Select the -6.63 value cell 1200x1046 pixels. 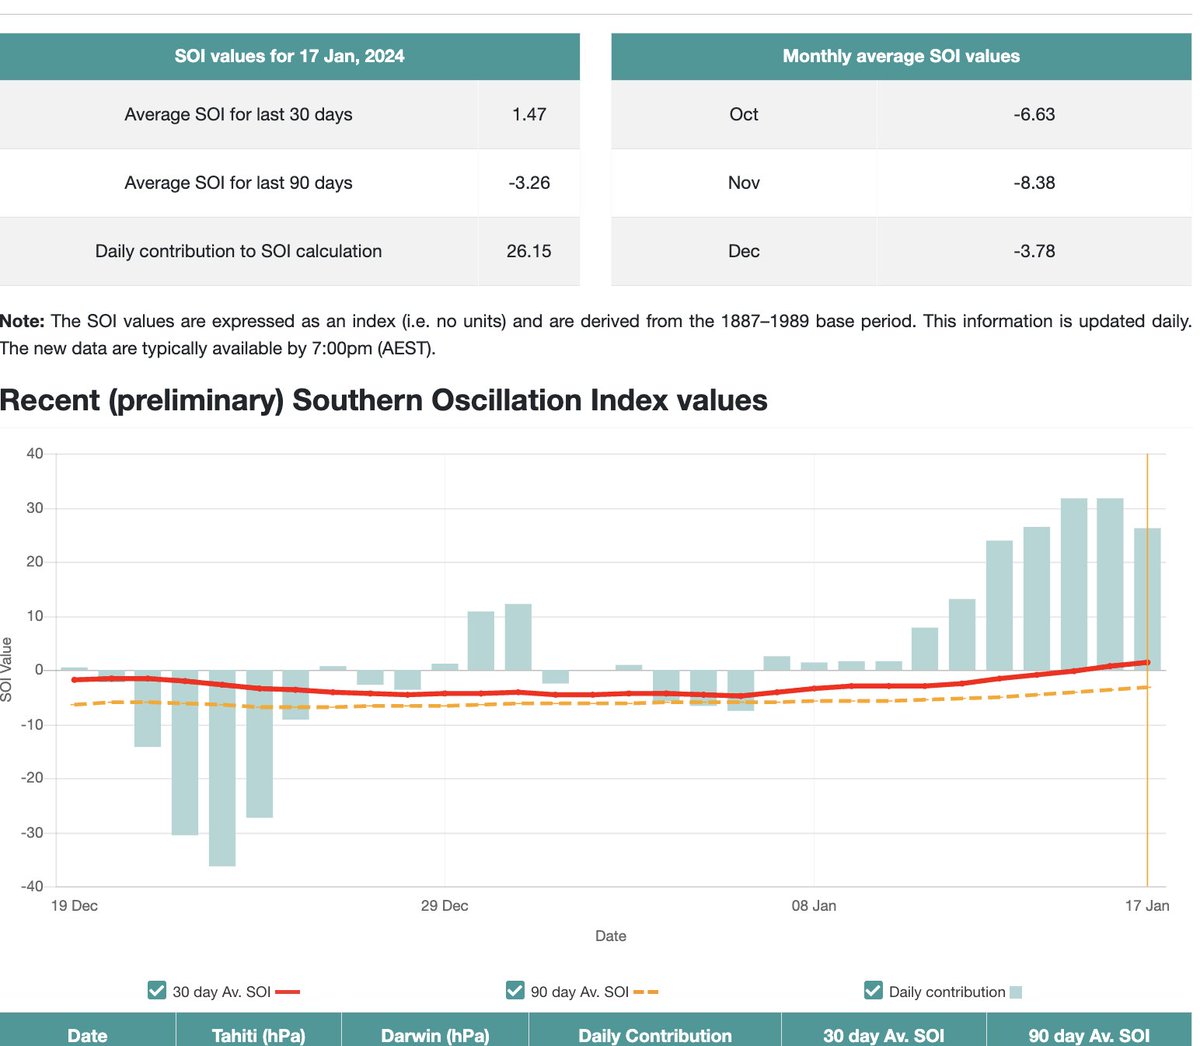1034,115
